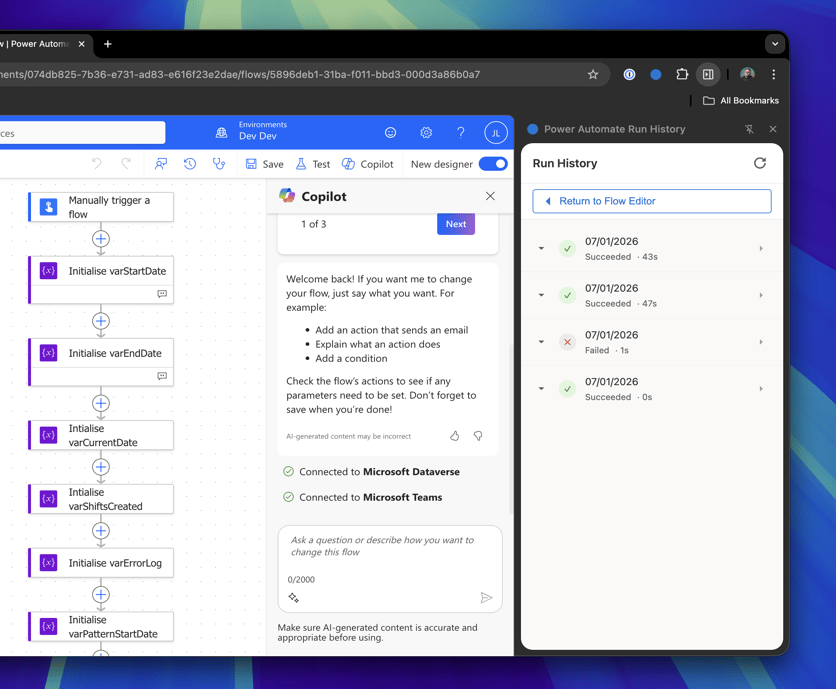Expand the failed 1s run dropdown

[x=541, y=342]
